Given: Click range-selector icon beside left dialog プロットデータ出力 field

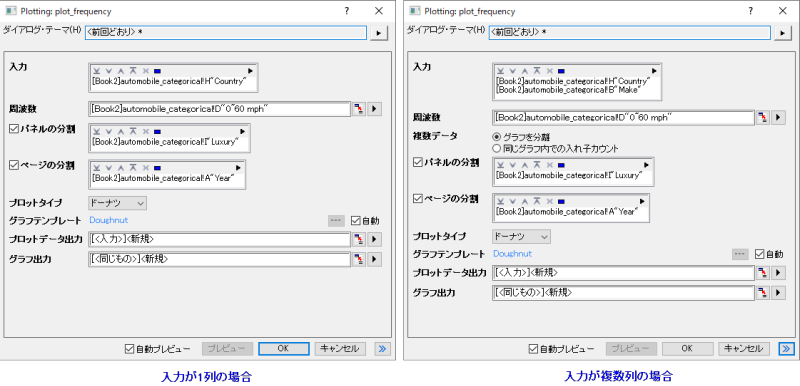Looking at the screenshot, I should coord(358,239).
